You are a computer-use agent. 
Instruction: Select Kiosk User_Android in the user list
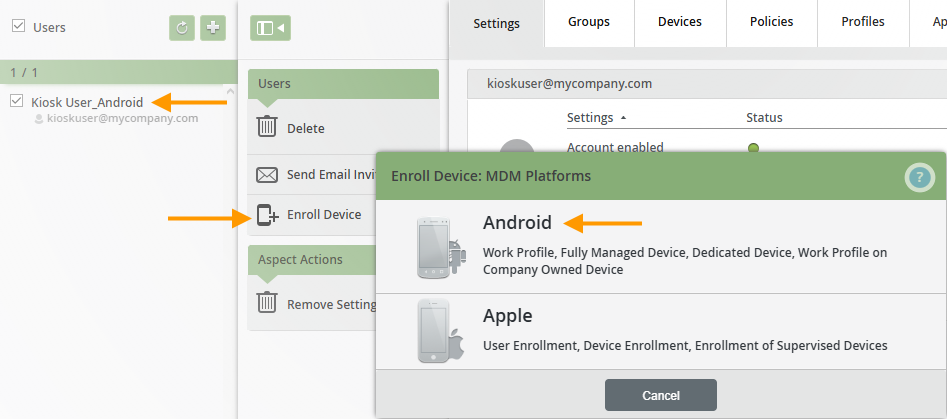87,102
